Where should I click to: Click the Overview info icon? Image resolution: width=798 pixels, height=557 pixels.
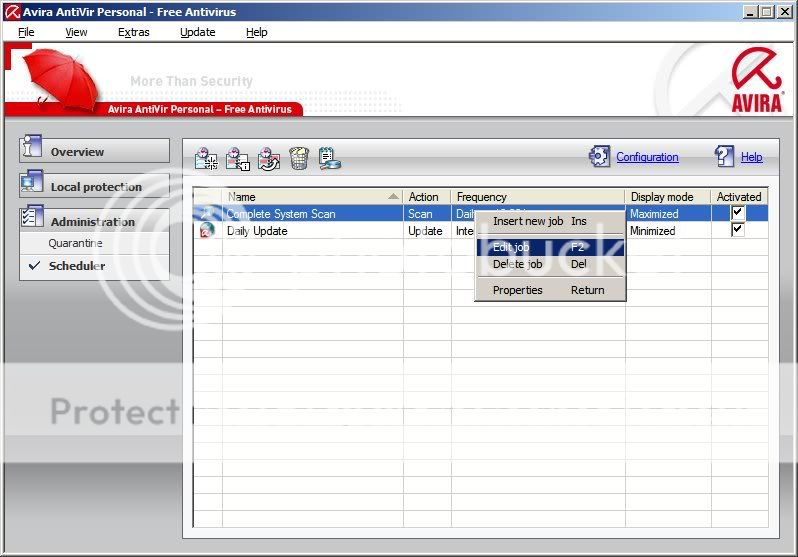(x=31, y=147)
